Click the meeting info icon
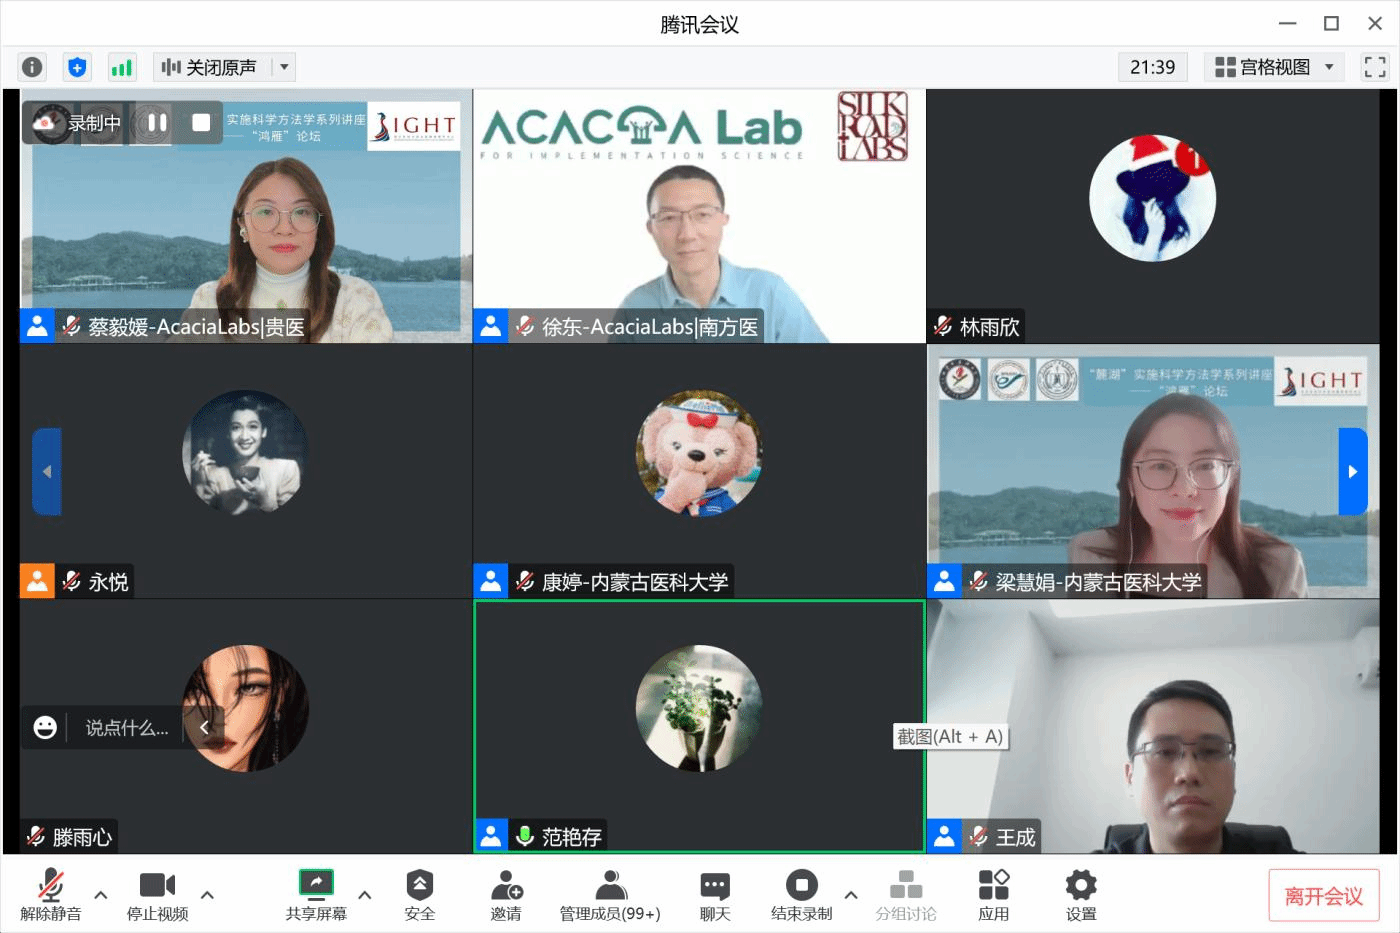The height and width of the screenshot is (933, 1400). tap(32, 67)
